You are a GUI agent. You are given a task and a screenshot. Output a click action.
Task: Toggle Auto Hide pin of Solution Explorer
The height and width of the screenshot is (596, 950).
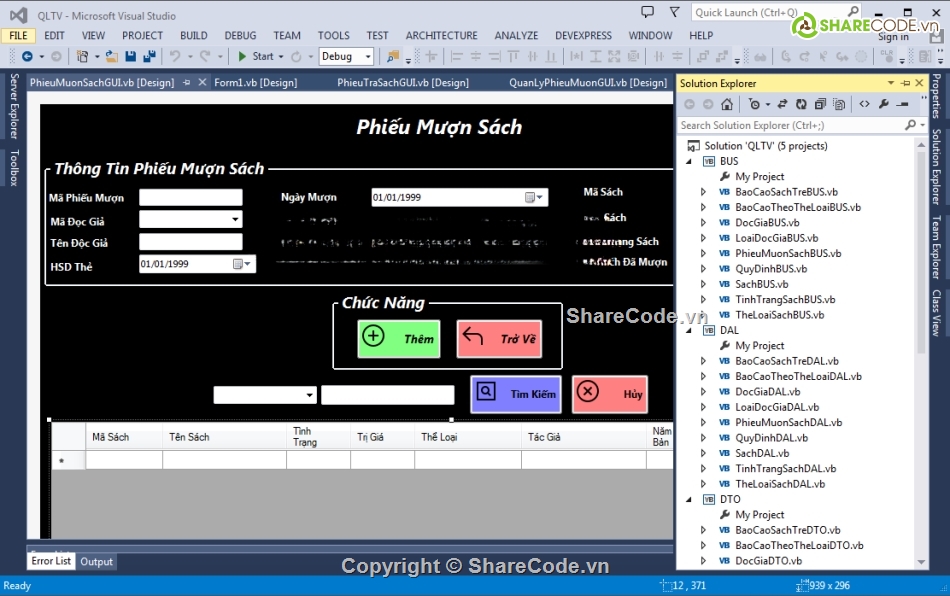[x=905, y=83]
